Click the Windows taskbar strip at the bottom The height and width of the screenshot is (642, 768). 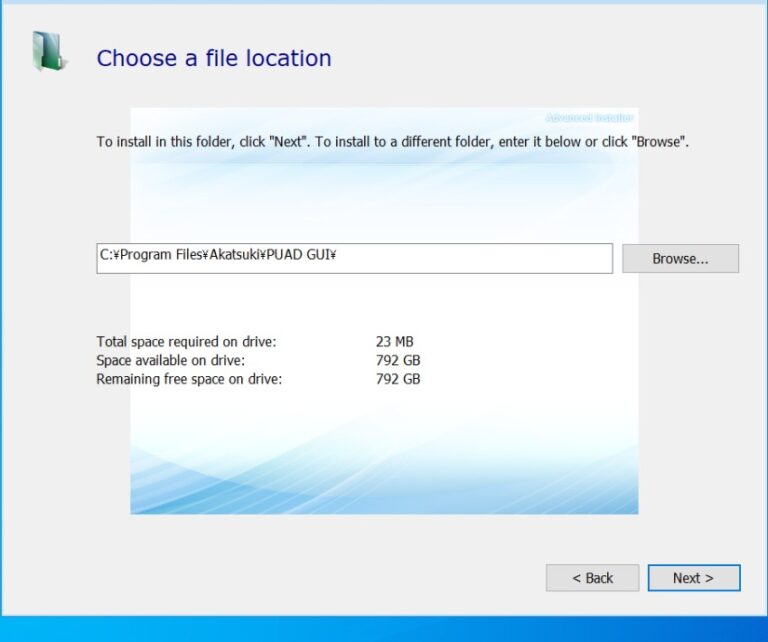pos(384,629)
